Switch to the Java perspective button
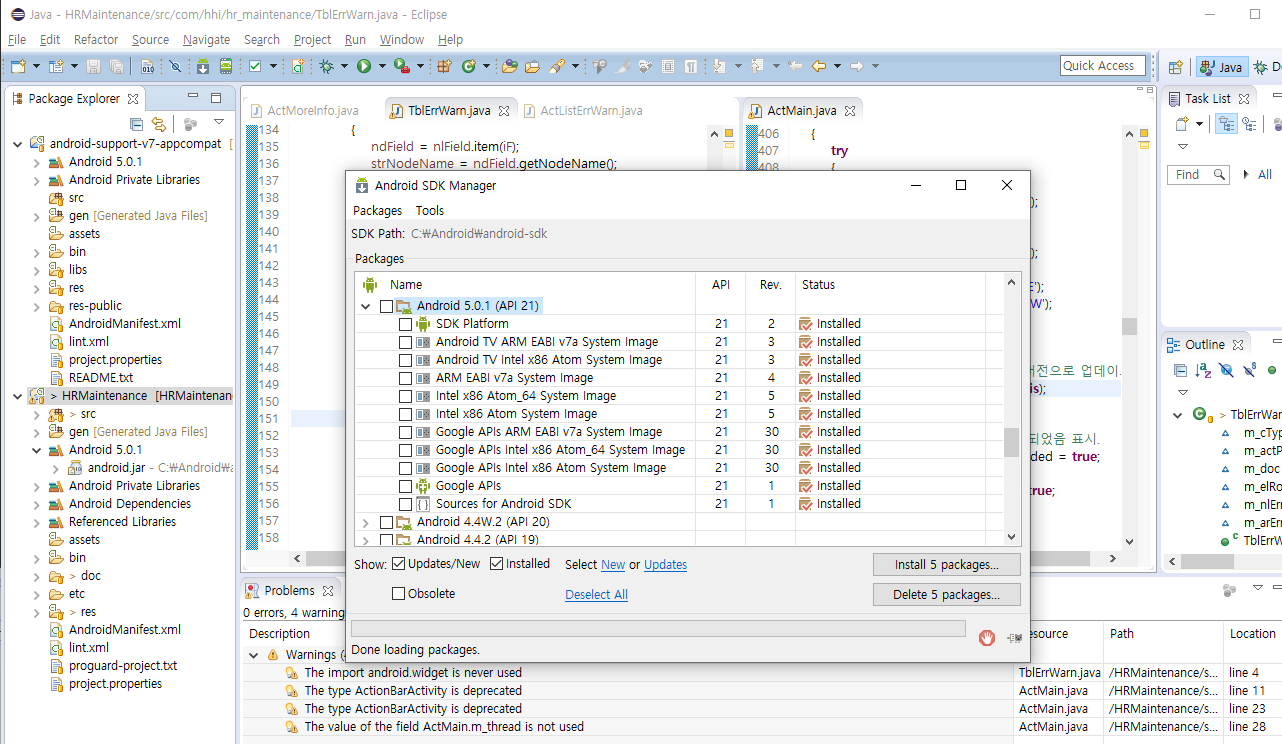 (1221, 67)
